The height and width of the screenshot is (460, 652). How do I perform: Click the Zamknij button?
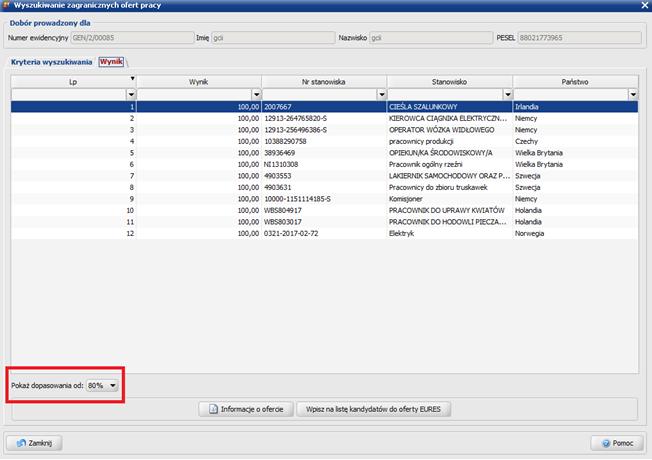pyautogui.click(x=34, y=443)
